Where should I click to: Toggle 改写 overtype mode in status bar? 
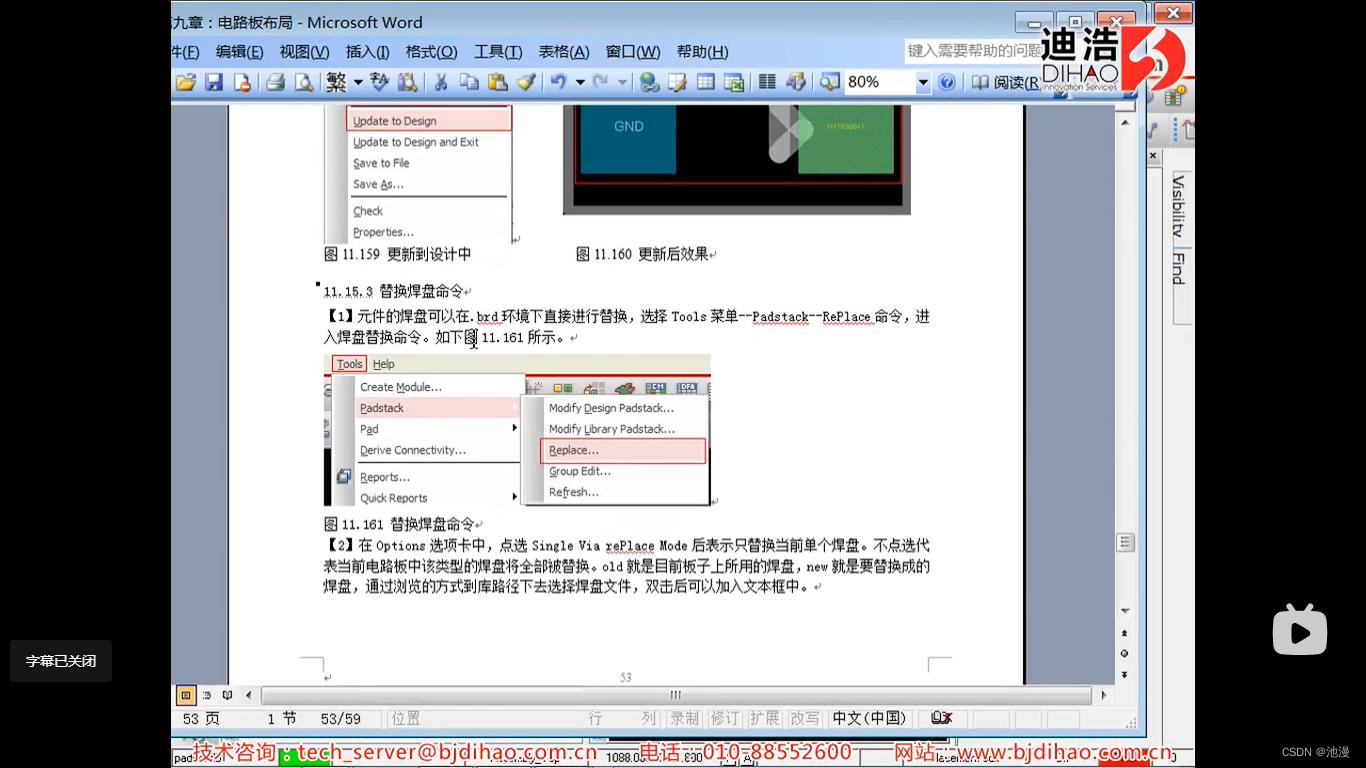[x=804, y=718]
